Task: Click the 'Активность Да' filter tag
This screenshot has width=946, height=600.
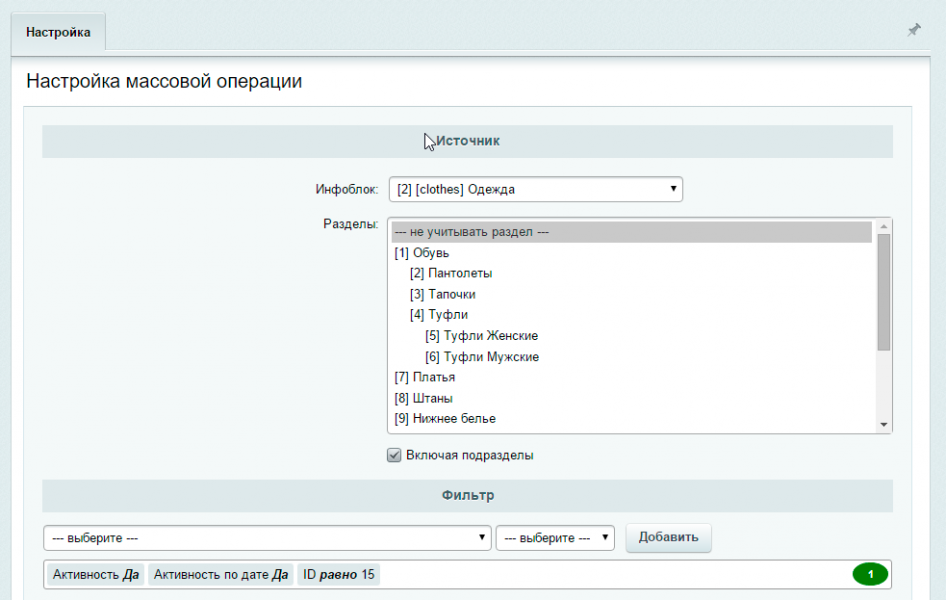Action: pos(96,575)
